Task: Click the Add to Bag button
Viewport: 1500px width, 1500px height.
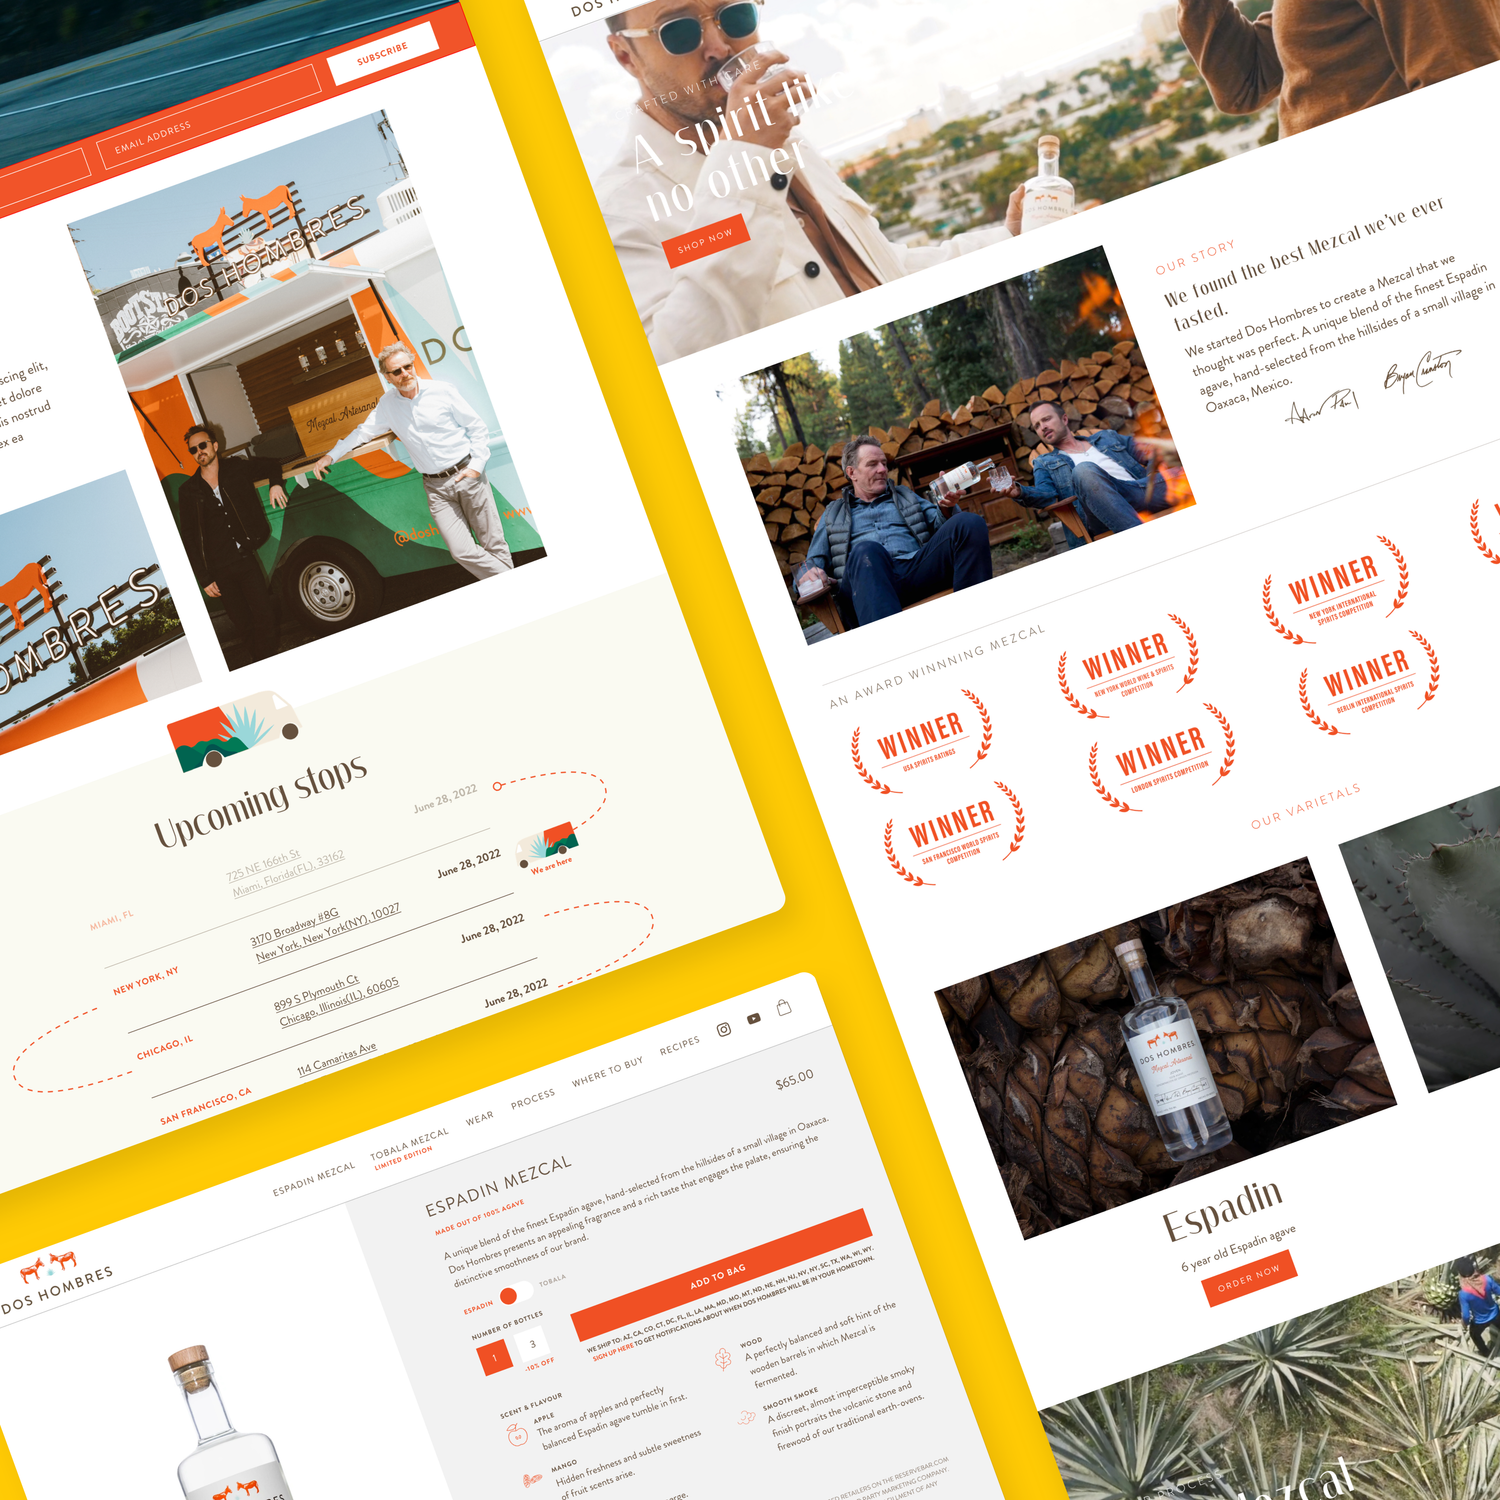Action: [720, 1275]
